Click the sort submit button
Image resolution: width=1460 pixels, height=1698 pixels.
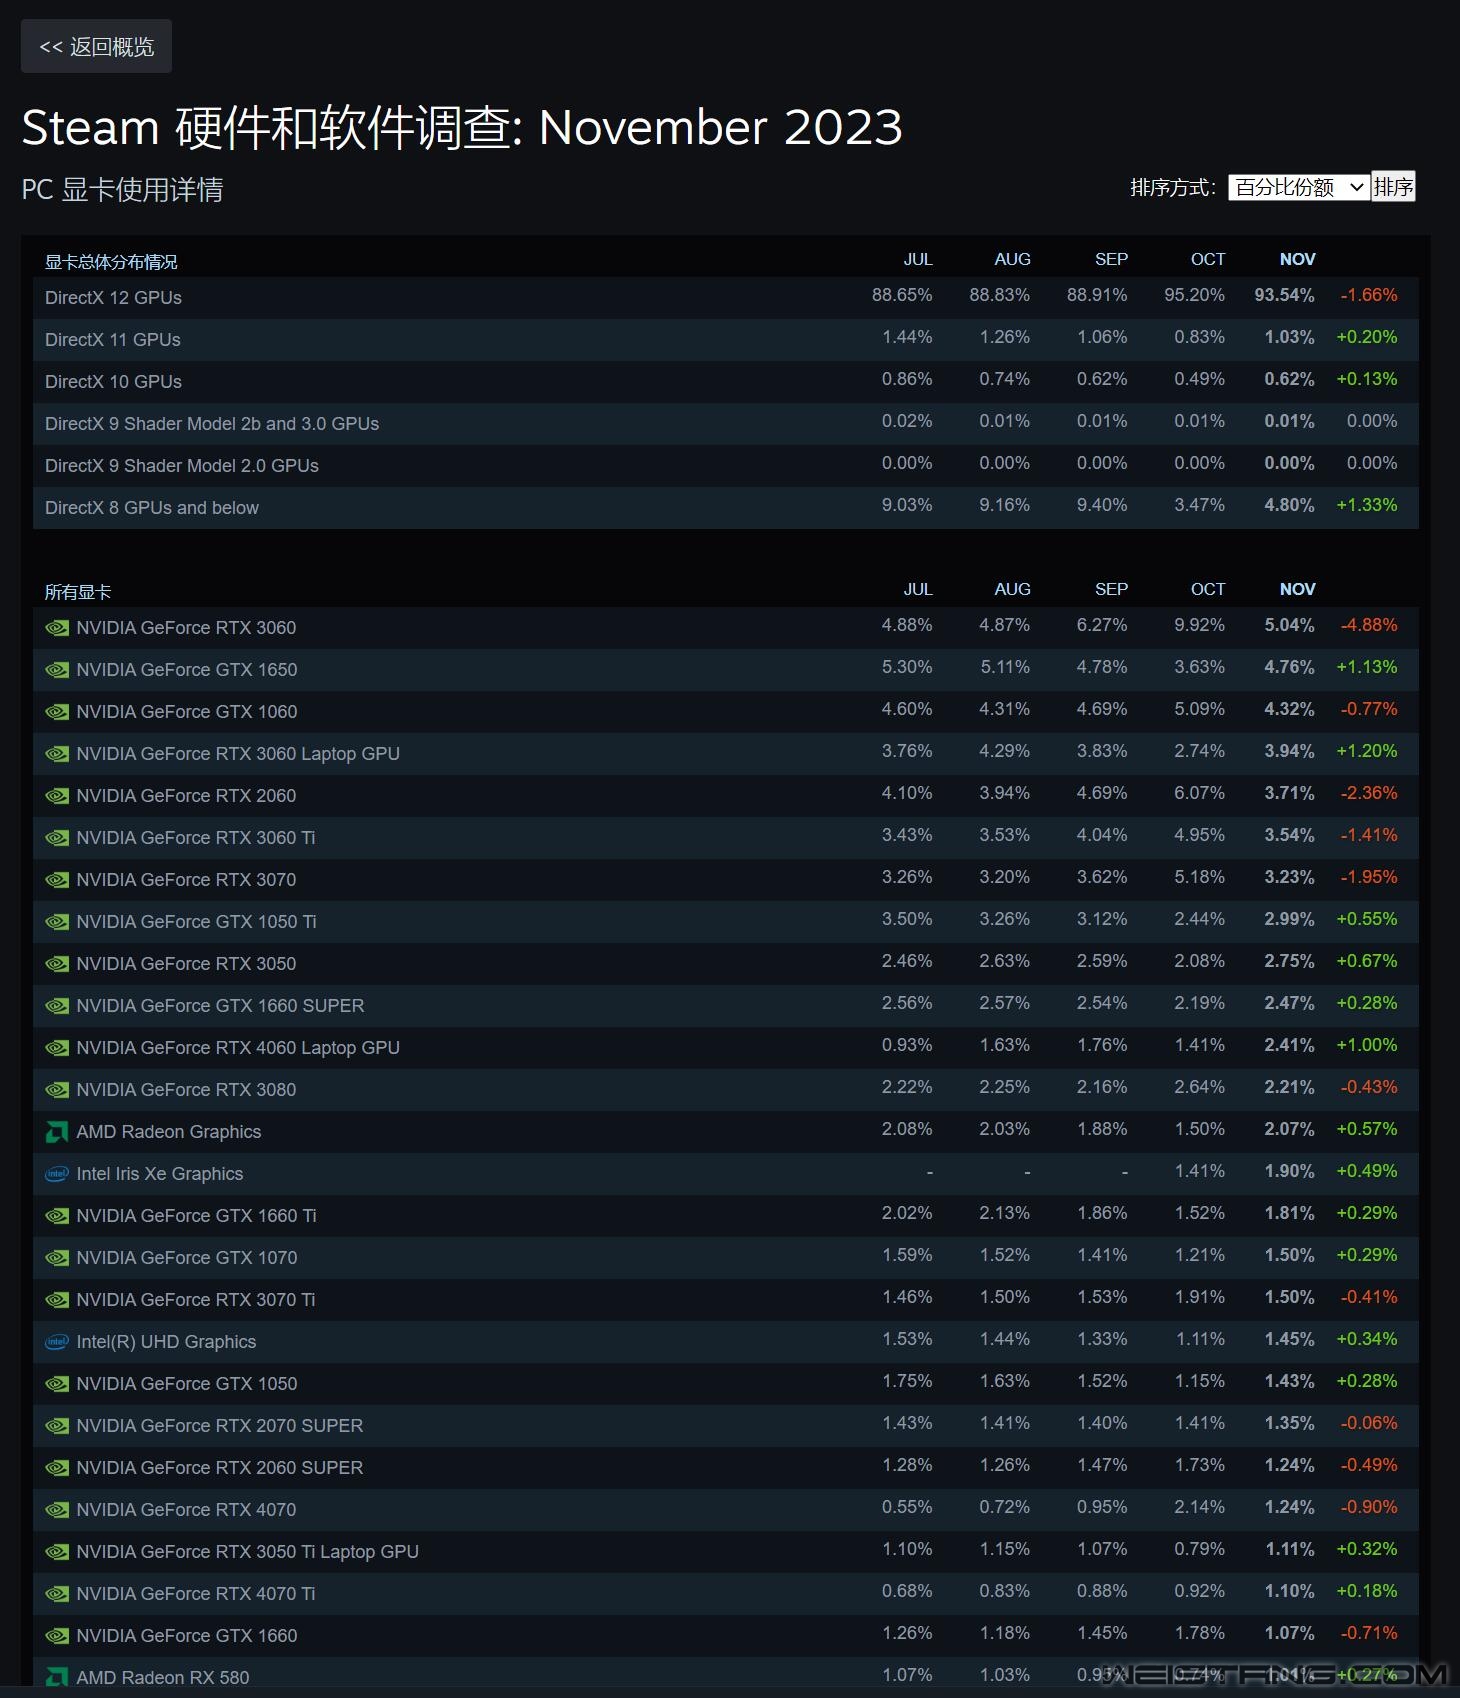click(x=1393, y=187)
